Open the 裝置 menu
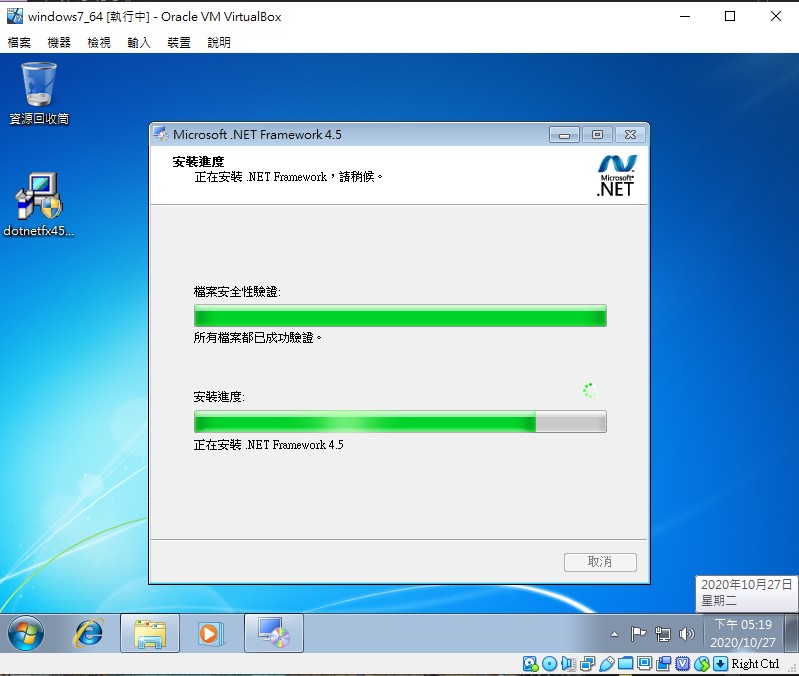Viewport: 799px width, 676px height. pyautogui.click(x=179, y=43)
